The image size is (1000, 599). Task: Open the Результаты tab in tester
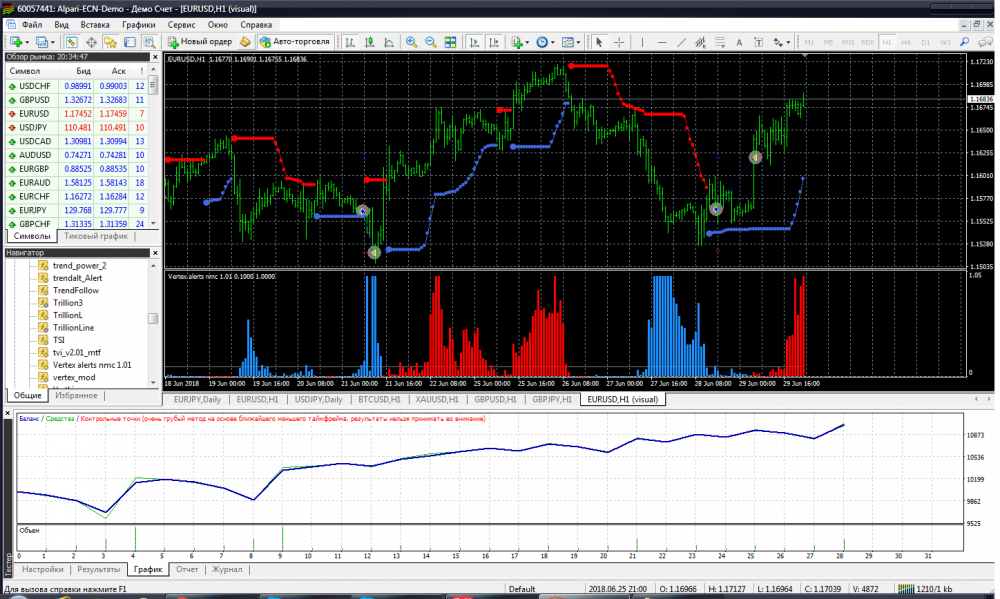click(98, 569)
